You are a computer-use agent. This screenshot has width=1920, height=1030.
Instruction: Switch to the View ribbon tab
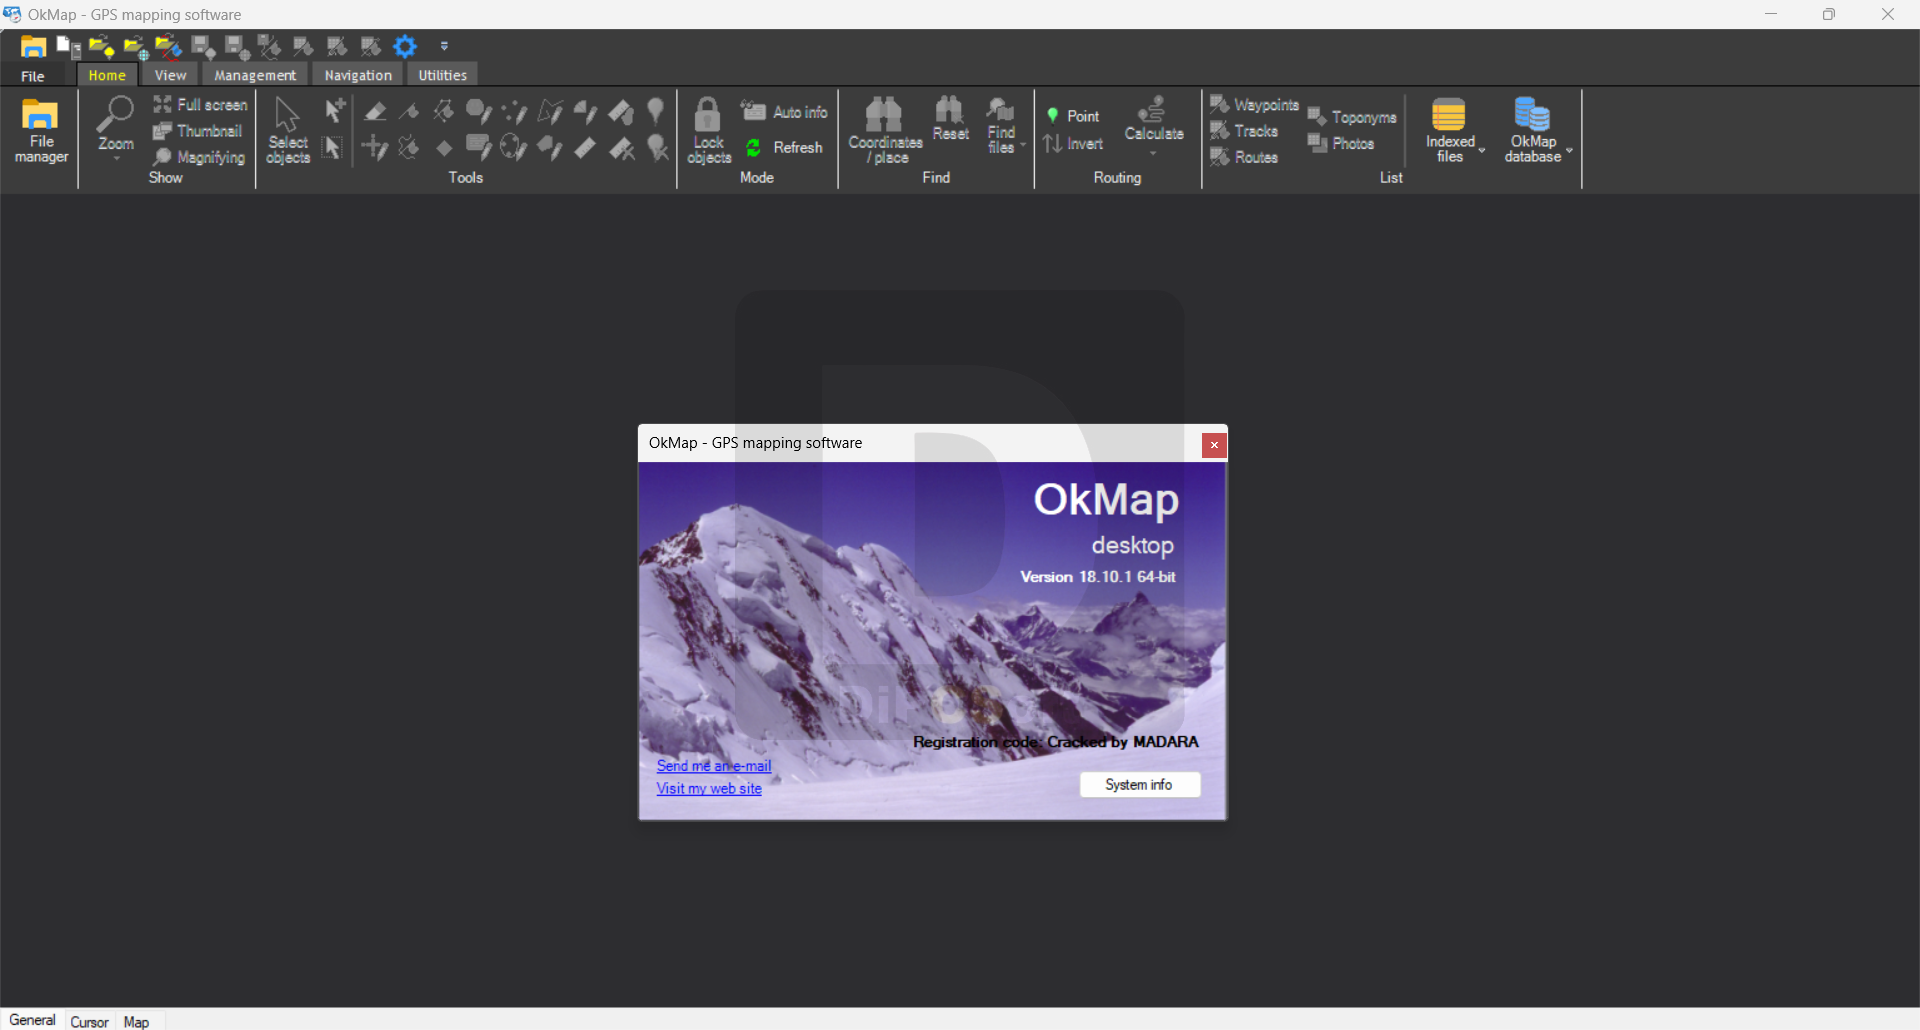[x=170, y=75]
